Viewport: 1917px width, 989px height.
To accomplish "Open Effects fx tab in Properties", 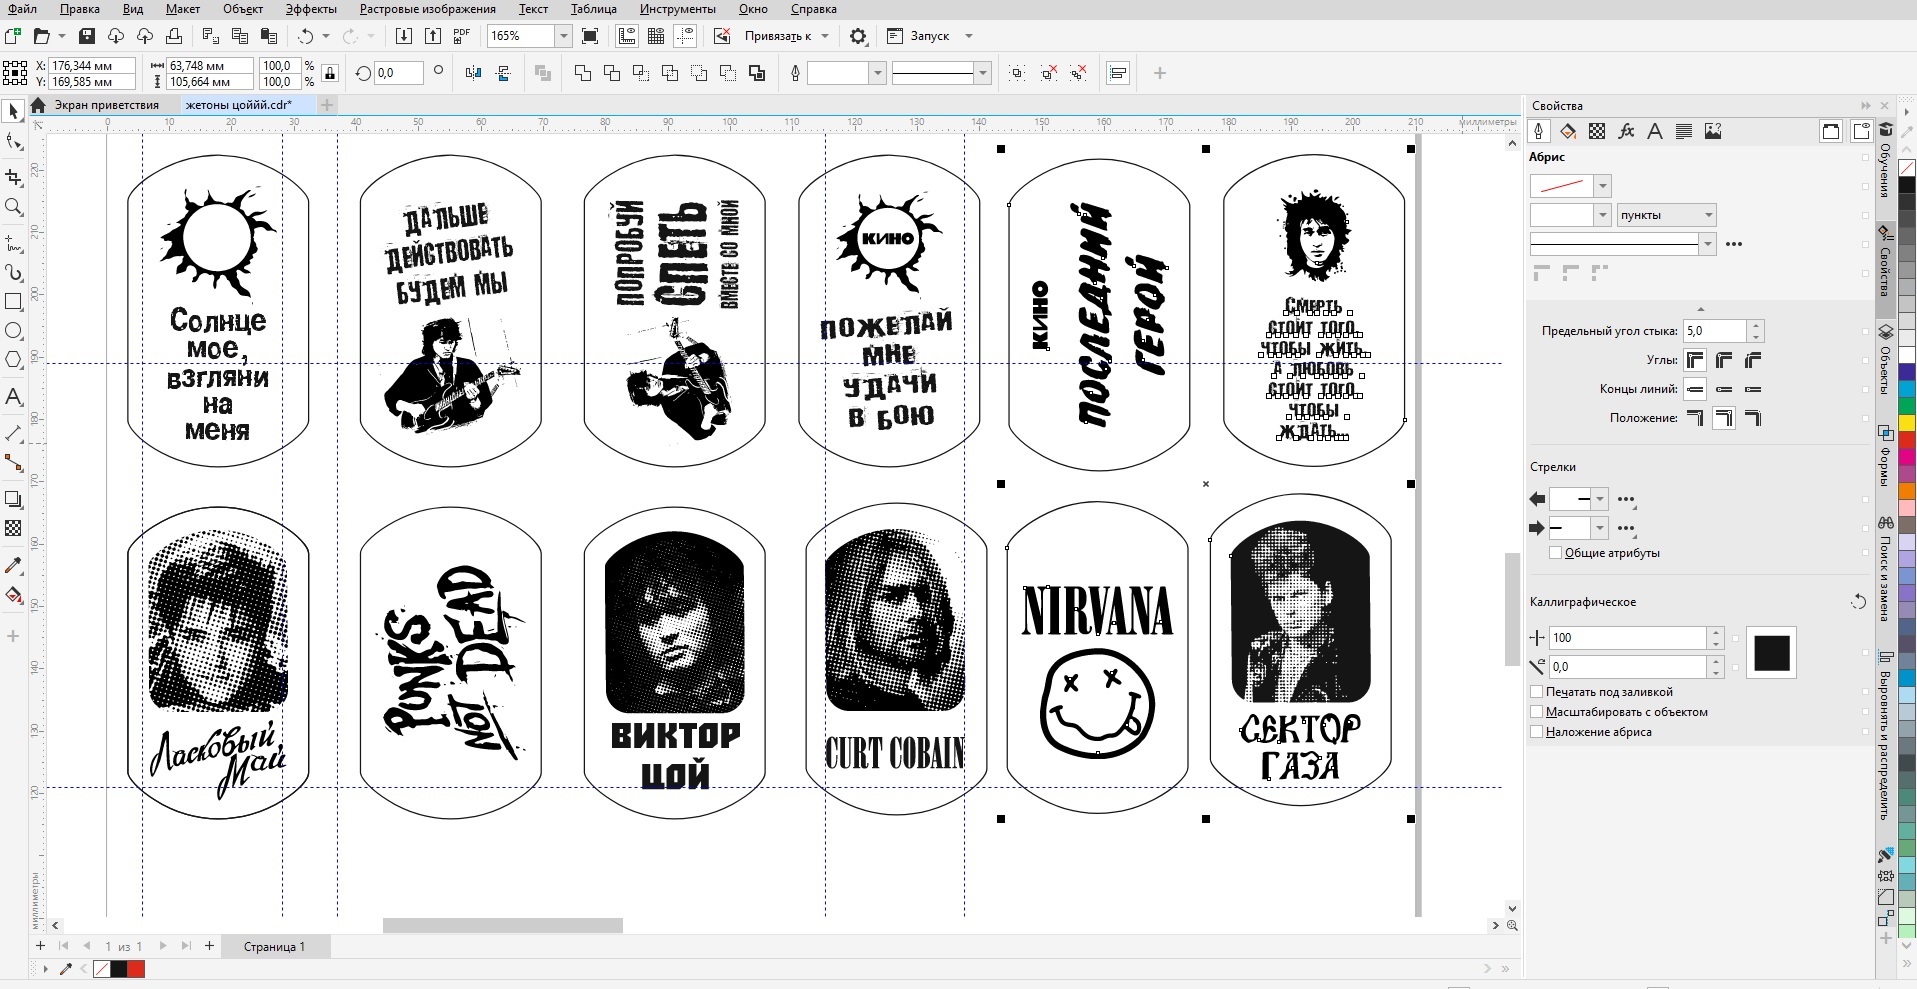I will tap(1626, 131).
